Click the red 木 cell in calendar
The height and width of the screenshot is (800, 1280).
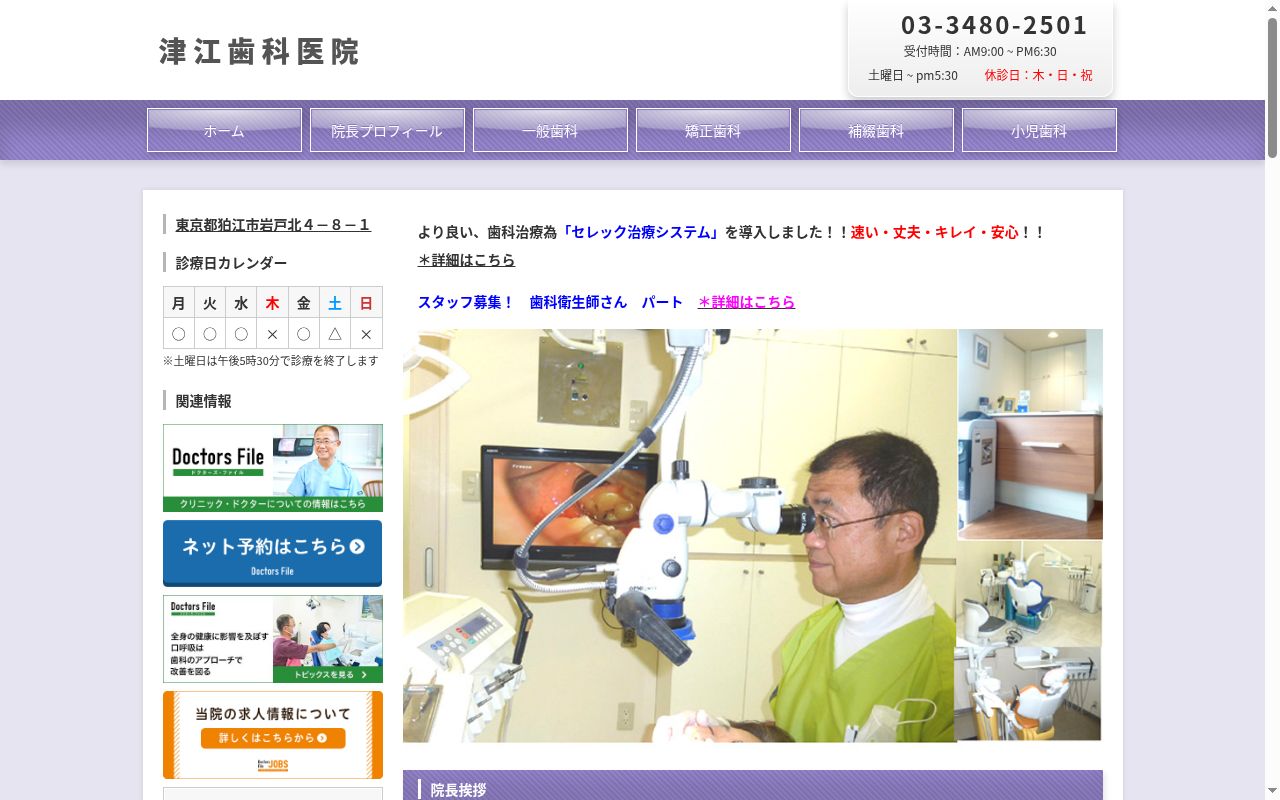point(272,303)
